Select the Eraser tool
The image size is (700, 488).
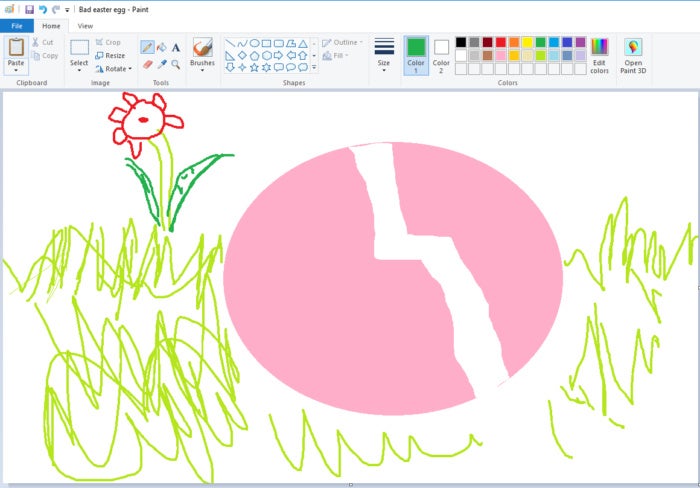pyautogui.click(x=148, y=65)
